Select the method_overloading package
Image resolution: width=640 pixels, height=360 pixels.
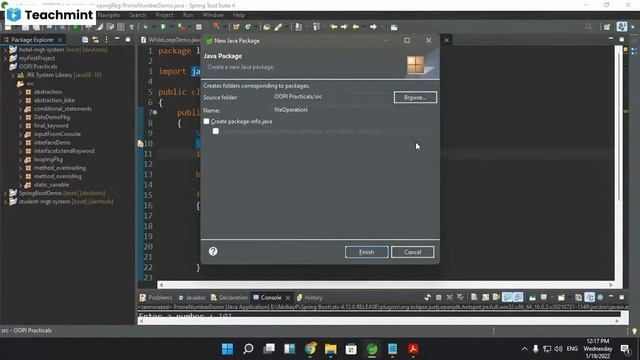pyautogui.click(x=60, y=168)
